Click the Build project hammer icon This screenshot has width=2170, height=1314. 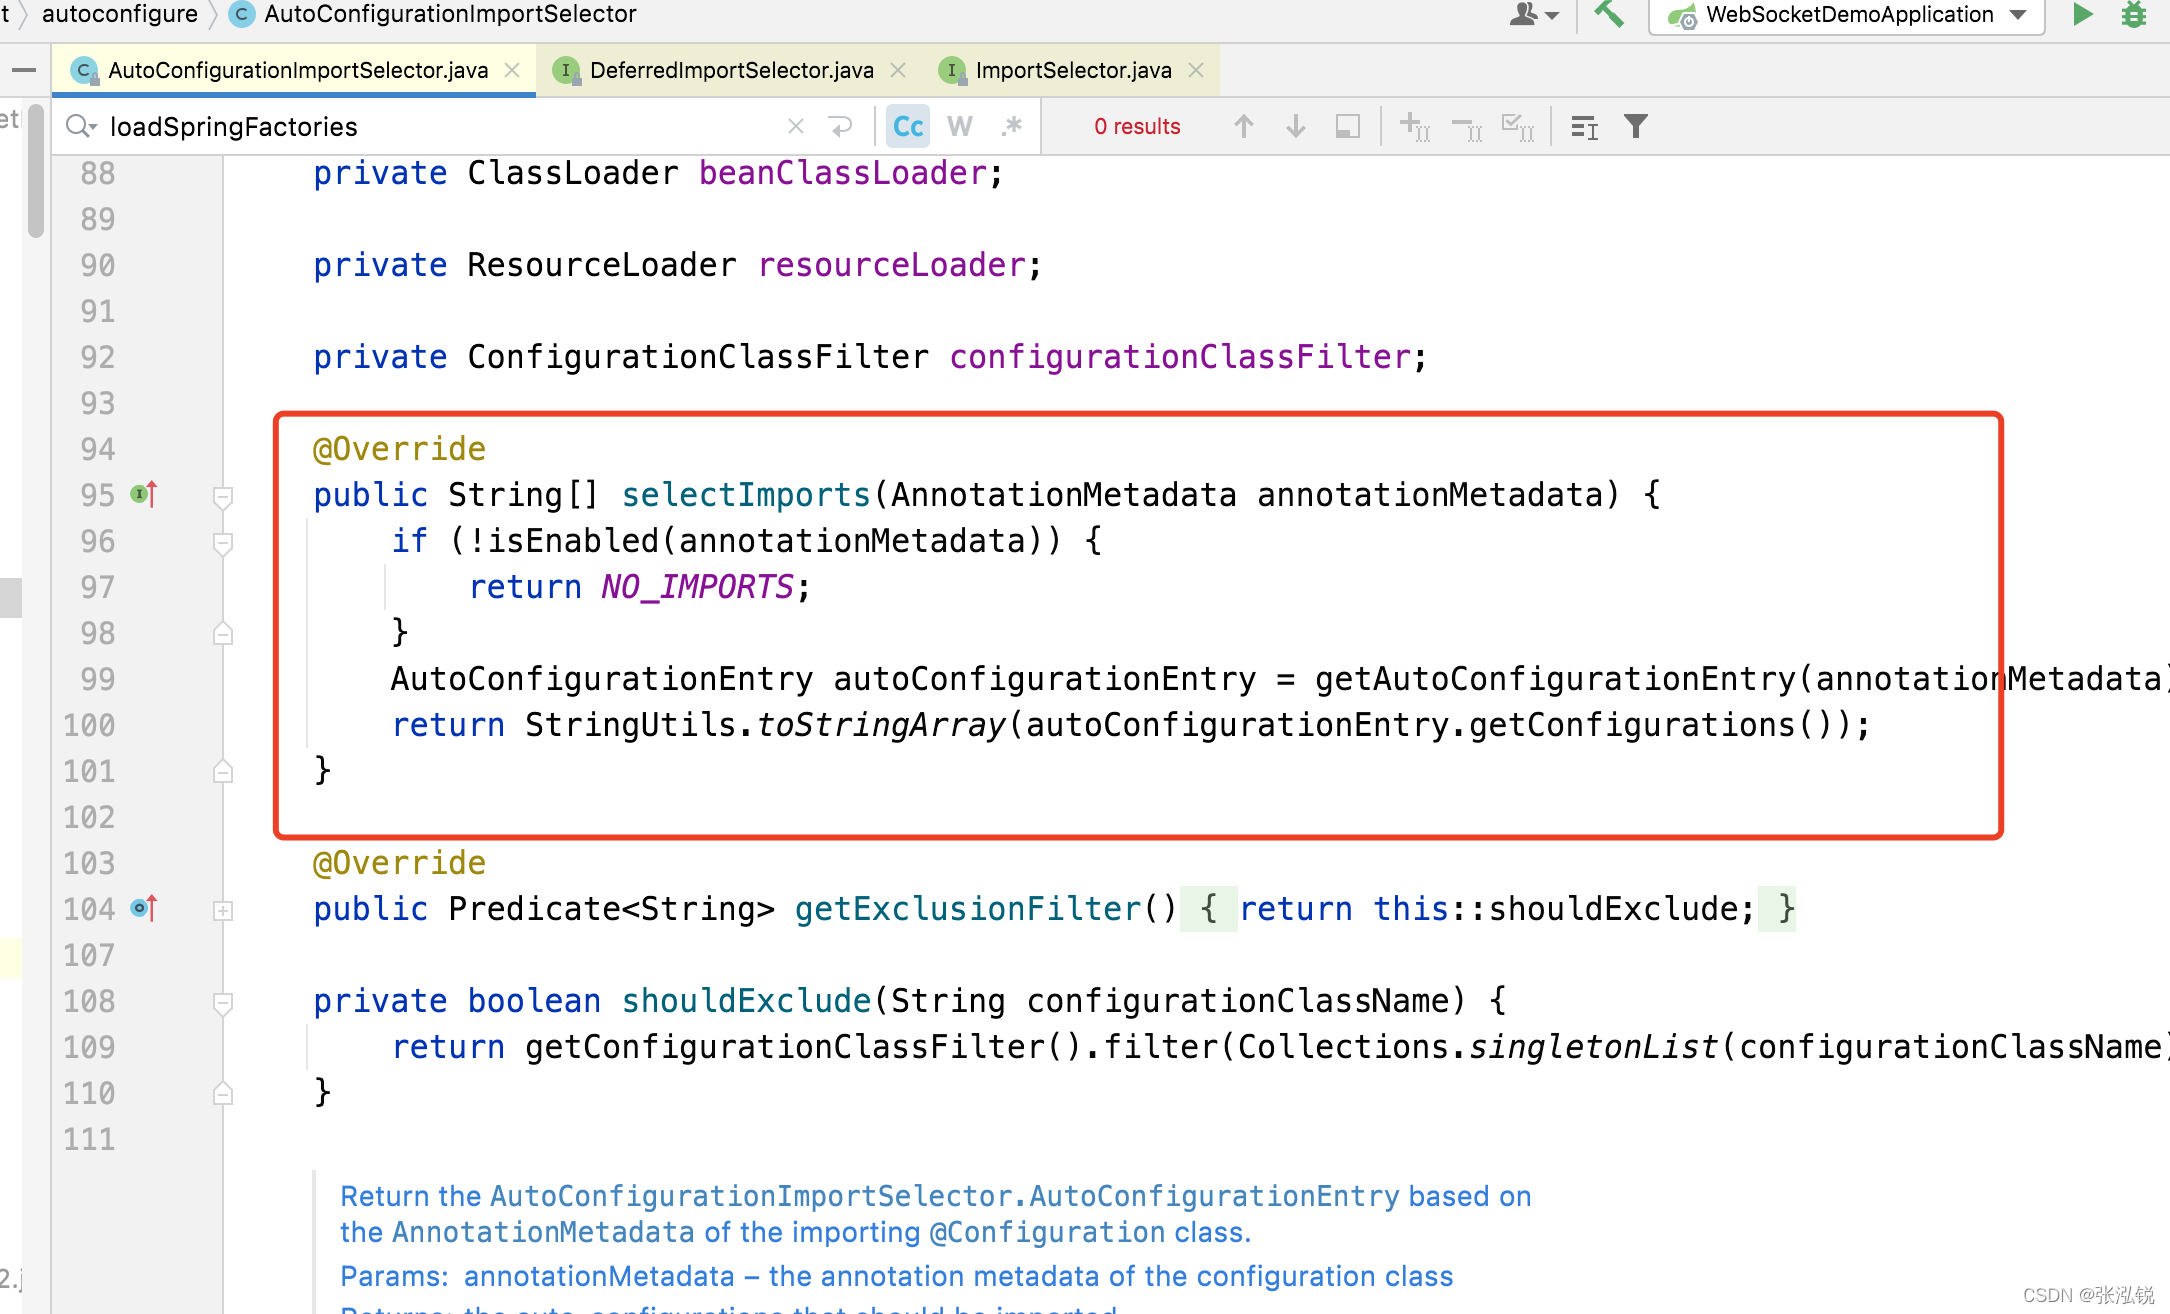pyautogui.click(x=1609, y=15)
